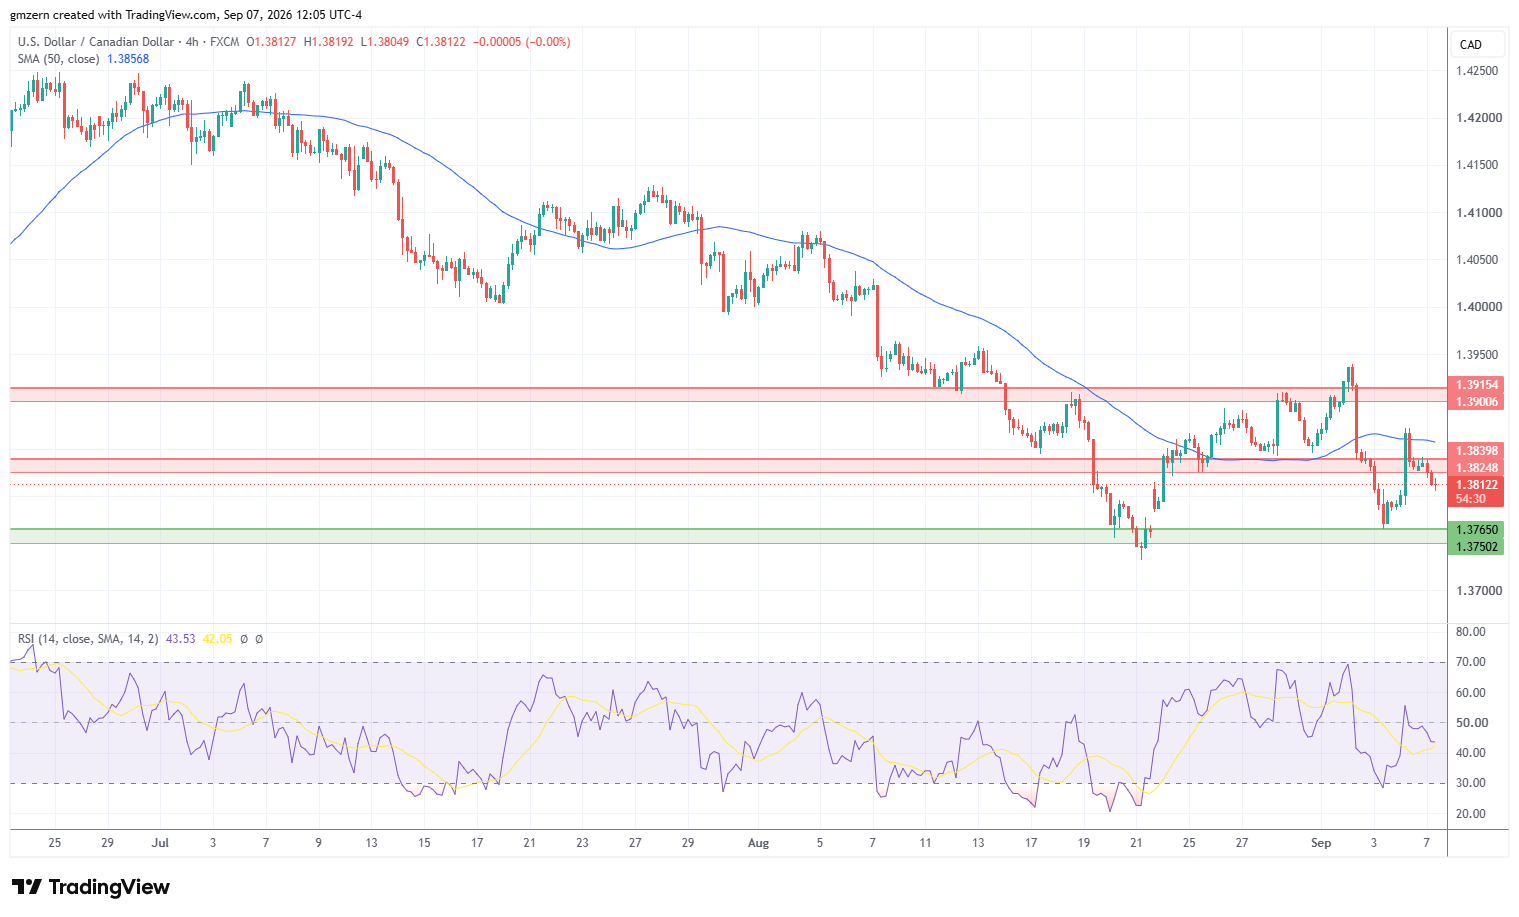Click the open price O1.38127
Image resolution: width=1519 pixels, height=917 pixels.
coord(272,42)
